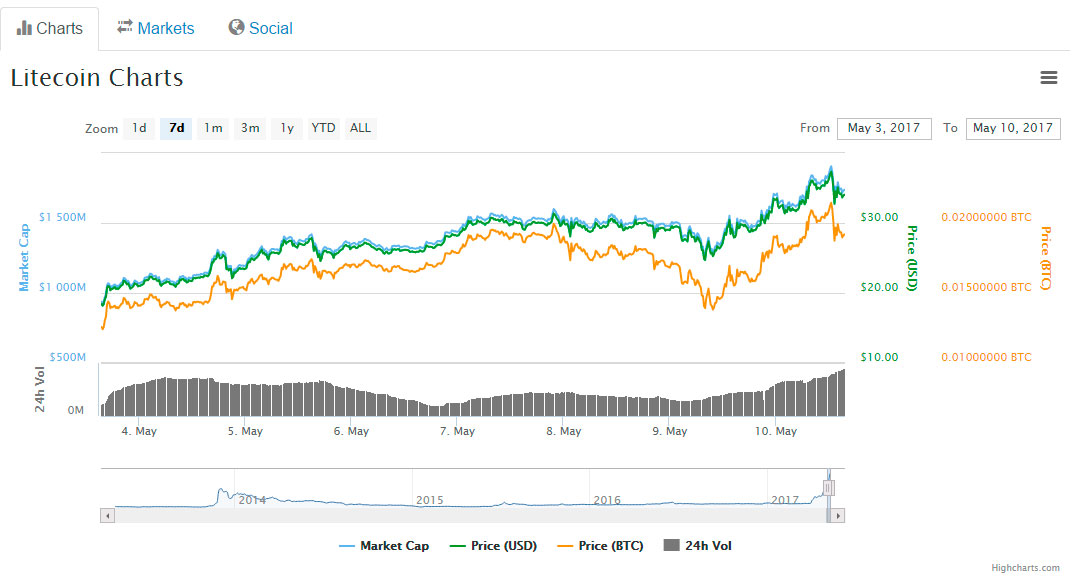Open the Social tab
Image resolution: width=1082 pixels, height=582 pixels.
261,28
